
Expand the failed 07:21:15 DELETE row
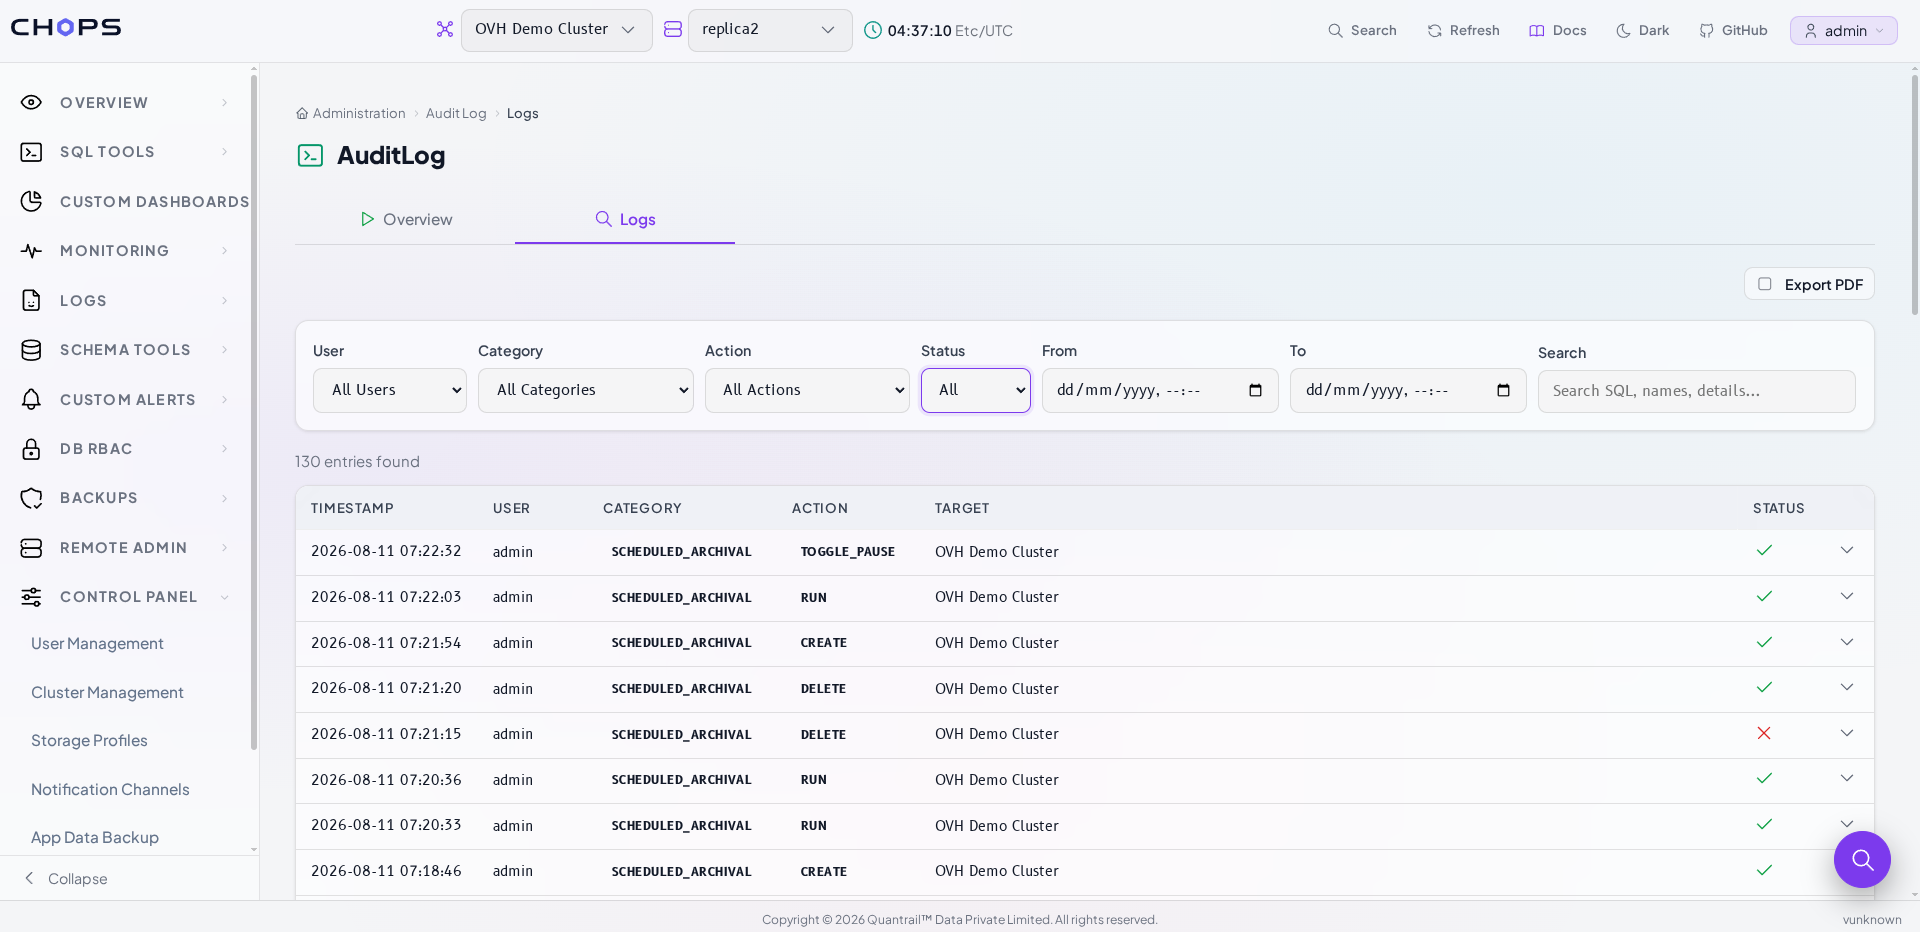click(1847, 734)
